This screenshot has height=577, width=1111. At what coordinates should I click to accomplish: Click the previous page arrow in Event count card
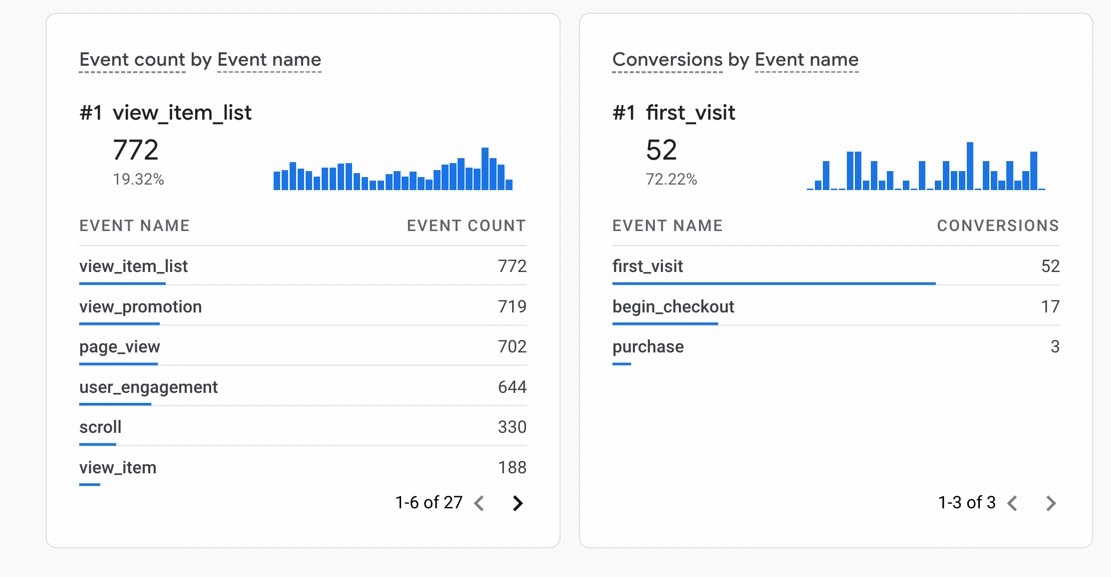479,503
